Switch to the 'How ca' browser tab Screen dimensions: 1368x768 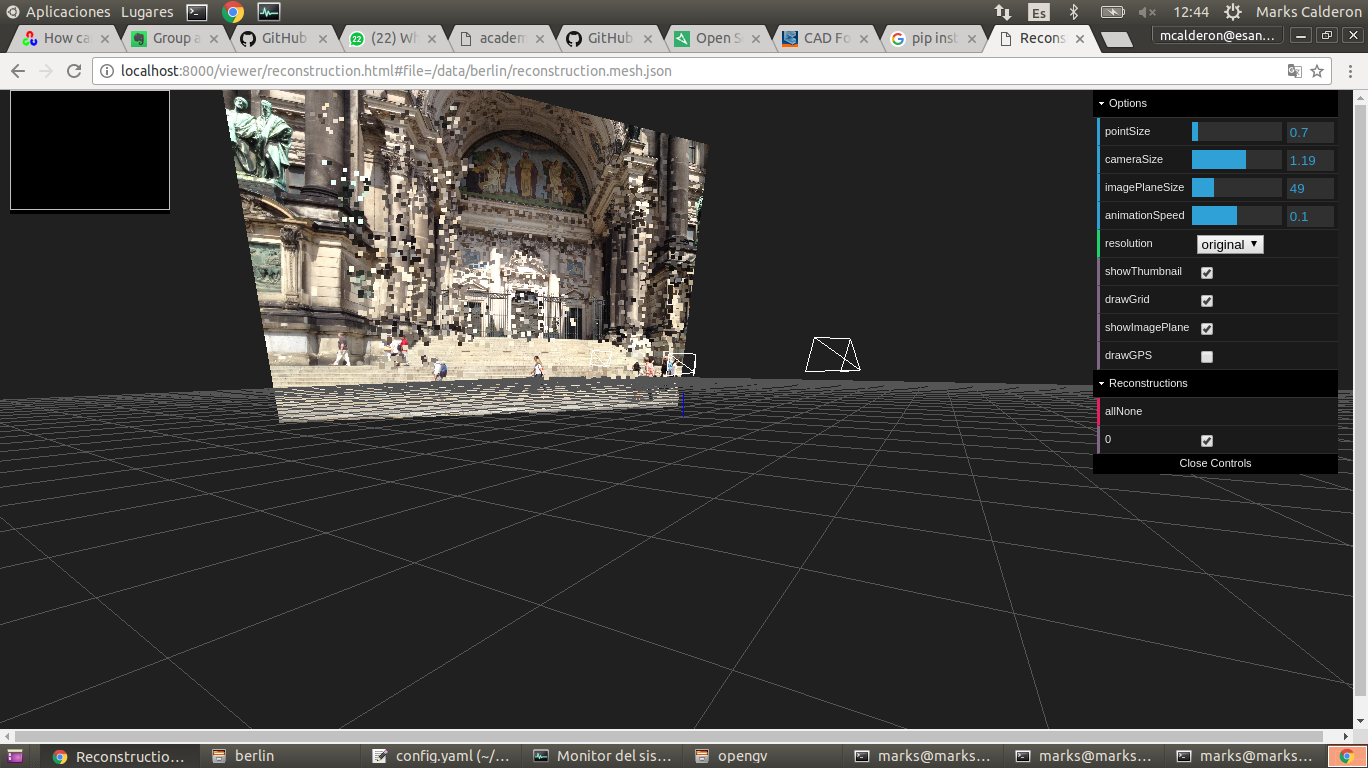(x=66, y=38)
